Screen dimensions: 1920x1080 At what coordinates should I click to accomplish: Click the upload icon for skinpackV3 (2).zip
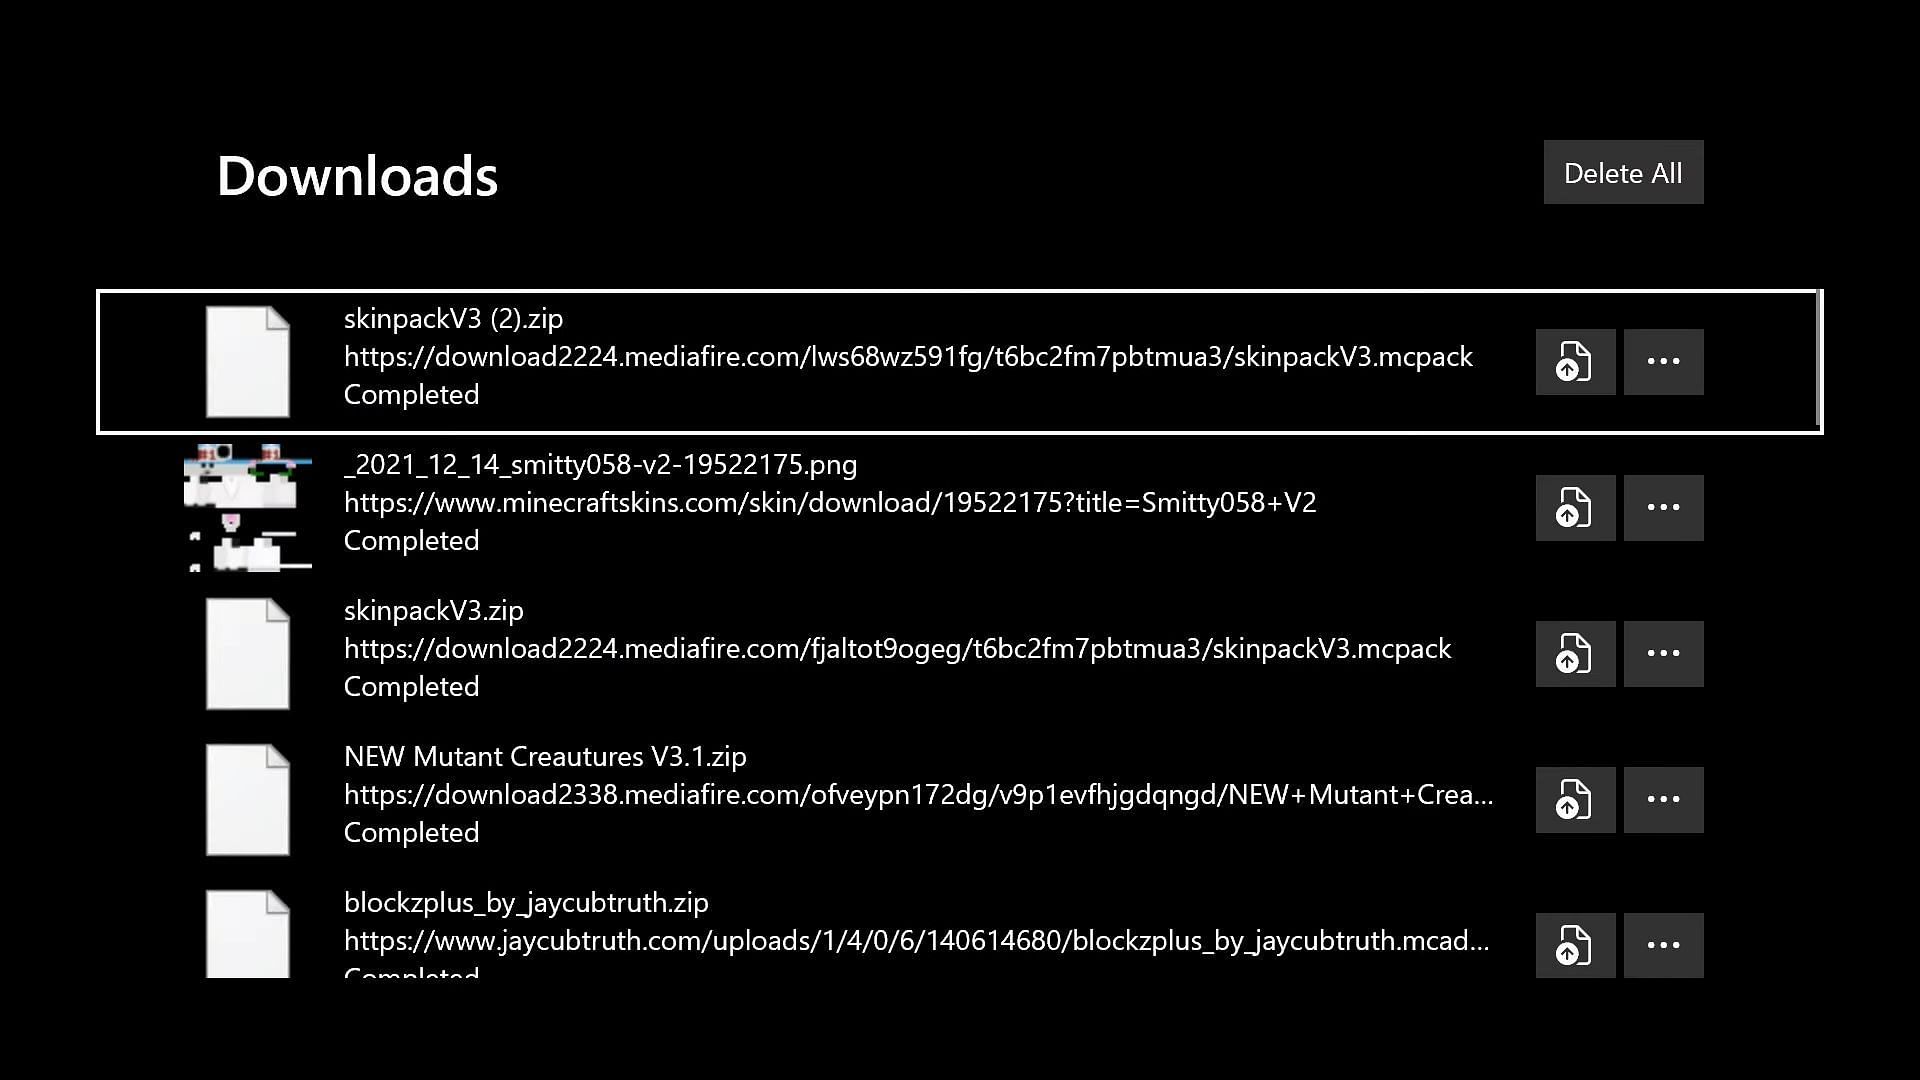[x=1573, y=361]
